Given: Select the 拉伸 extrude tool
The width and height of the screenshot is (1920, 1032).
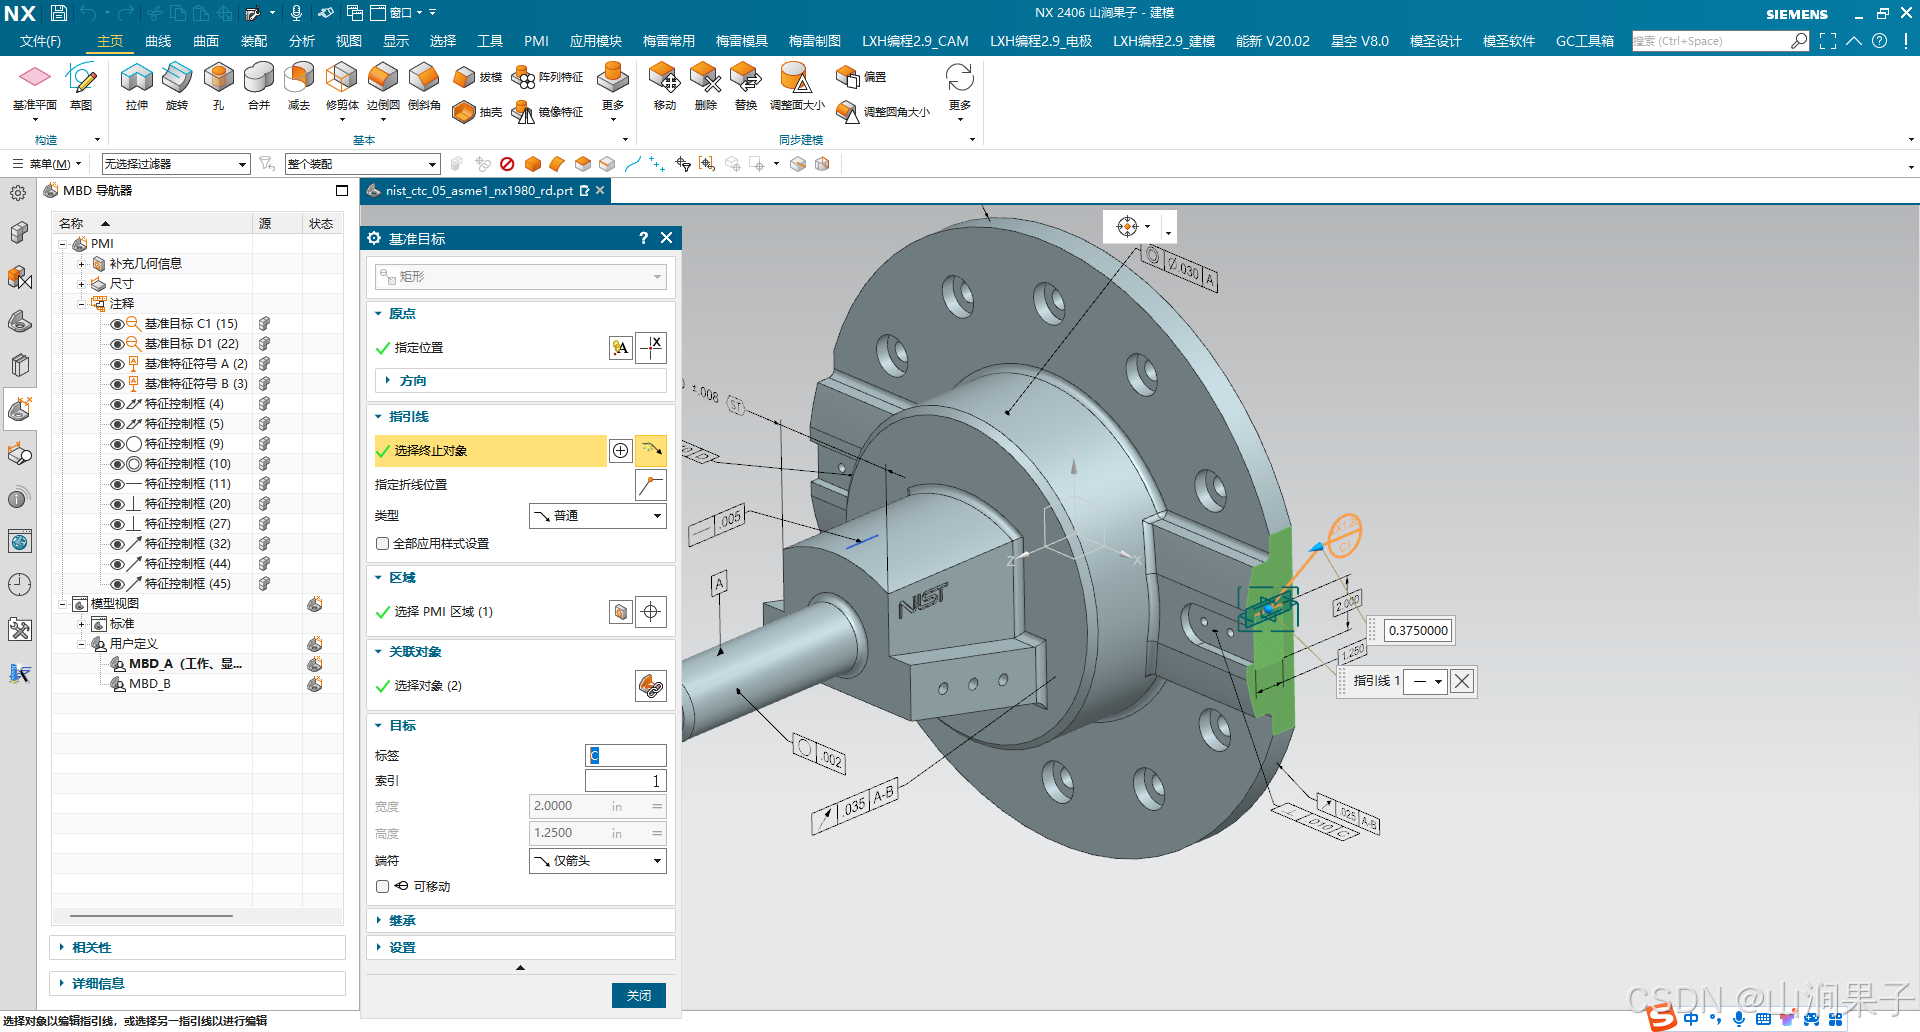Looking at the screenshot, I should click(x=137, y=86).
